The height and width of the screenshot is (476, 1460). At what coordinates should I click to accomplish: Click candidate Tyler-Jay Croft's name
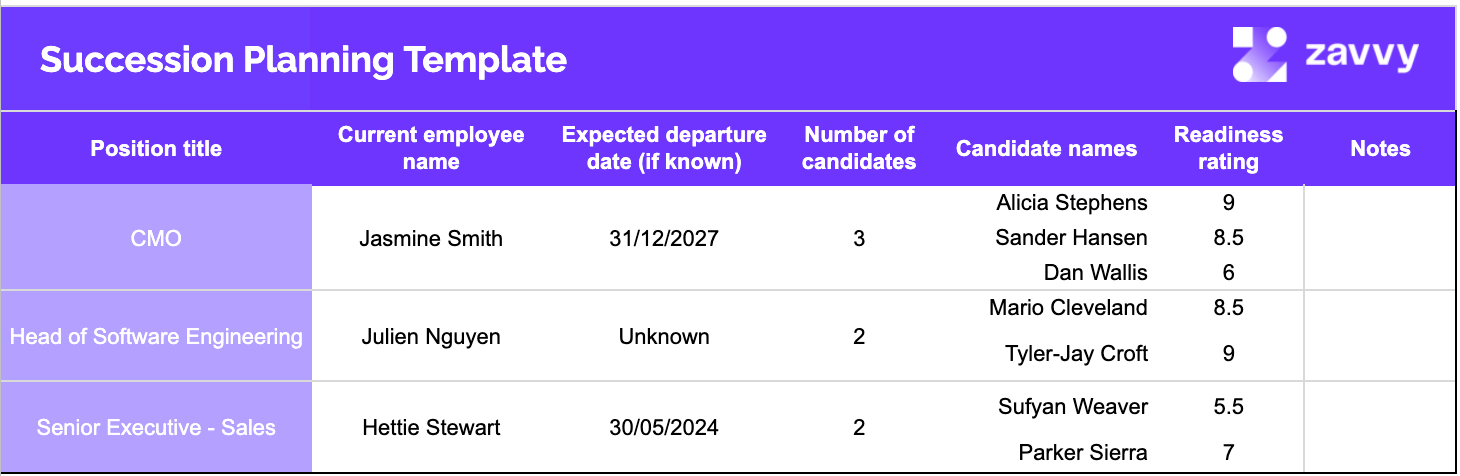(1076, 353)
